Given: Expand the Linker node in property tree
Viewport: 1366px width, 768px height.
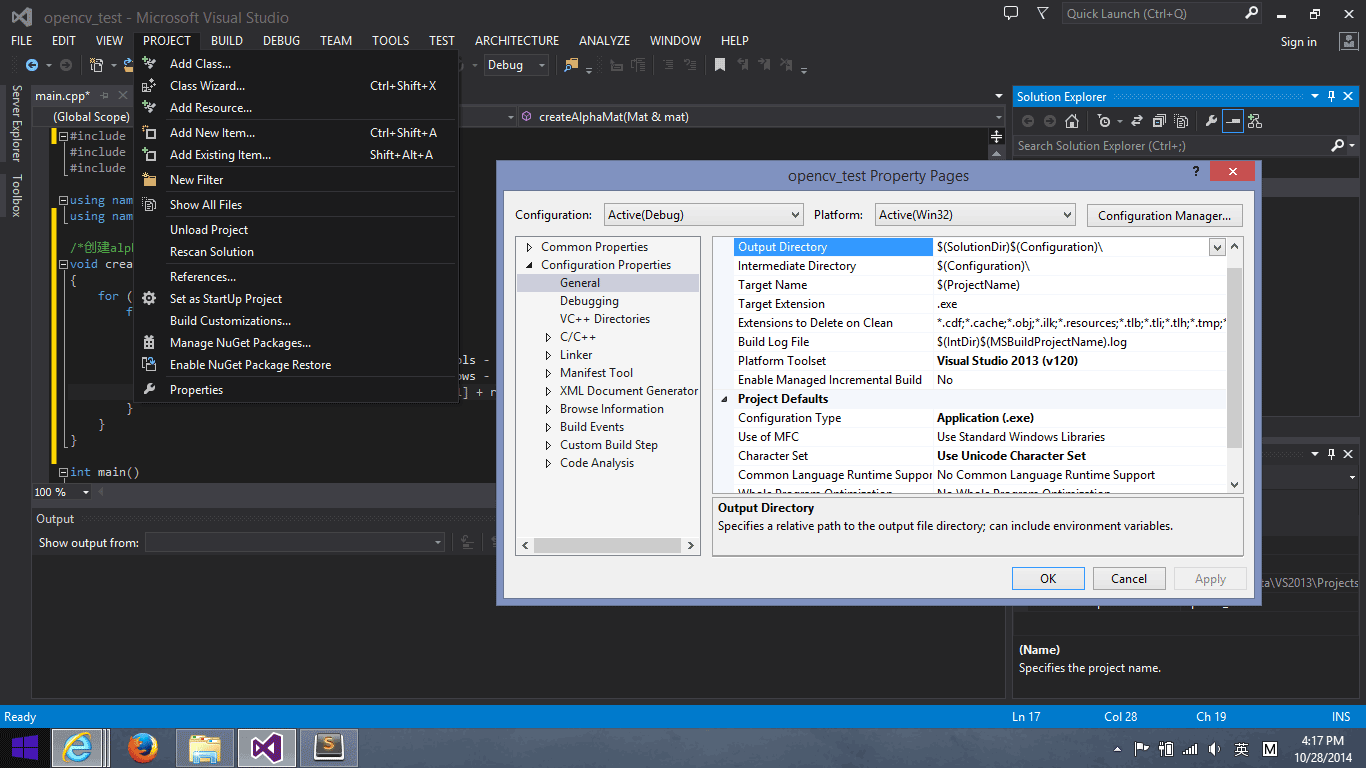Looking at the screenshot, I should [x=548, y=355].
